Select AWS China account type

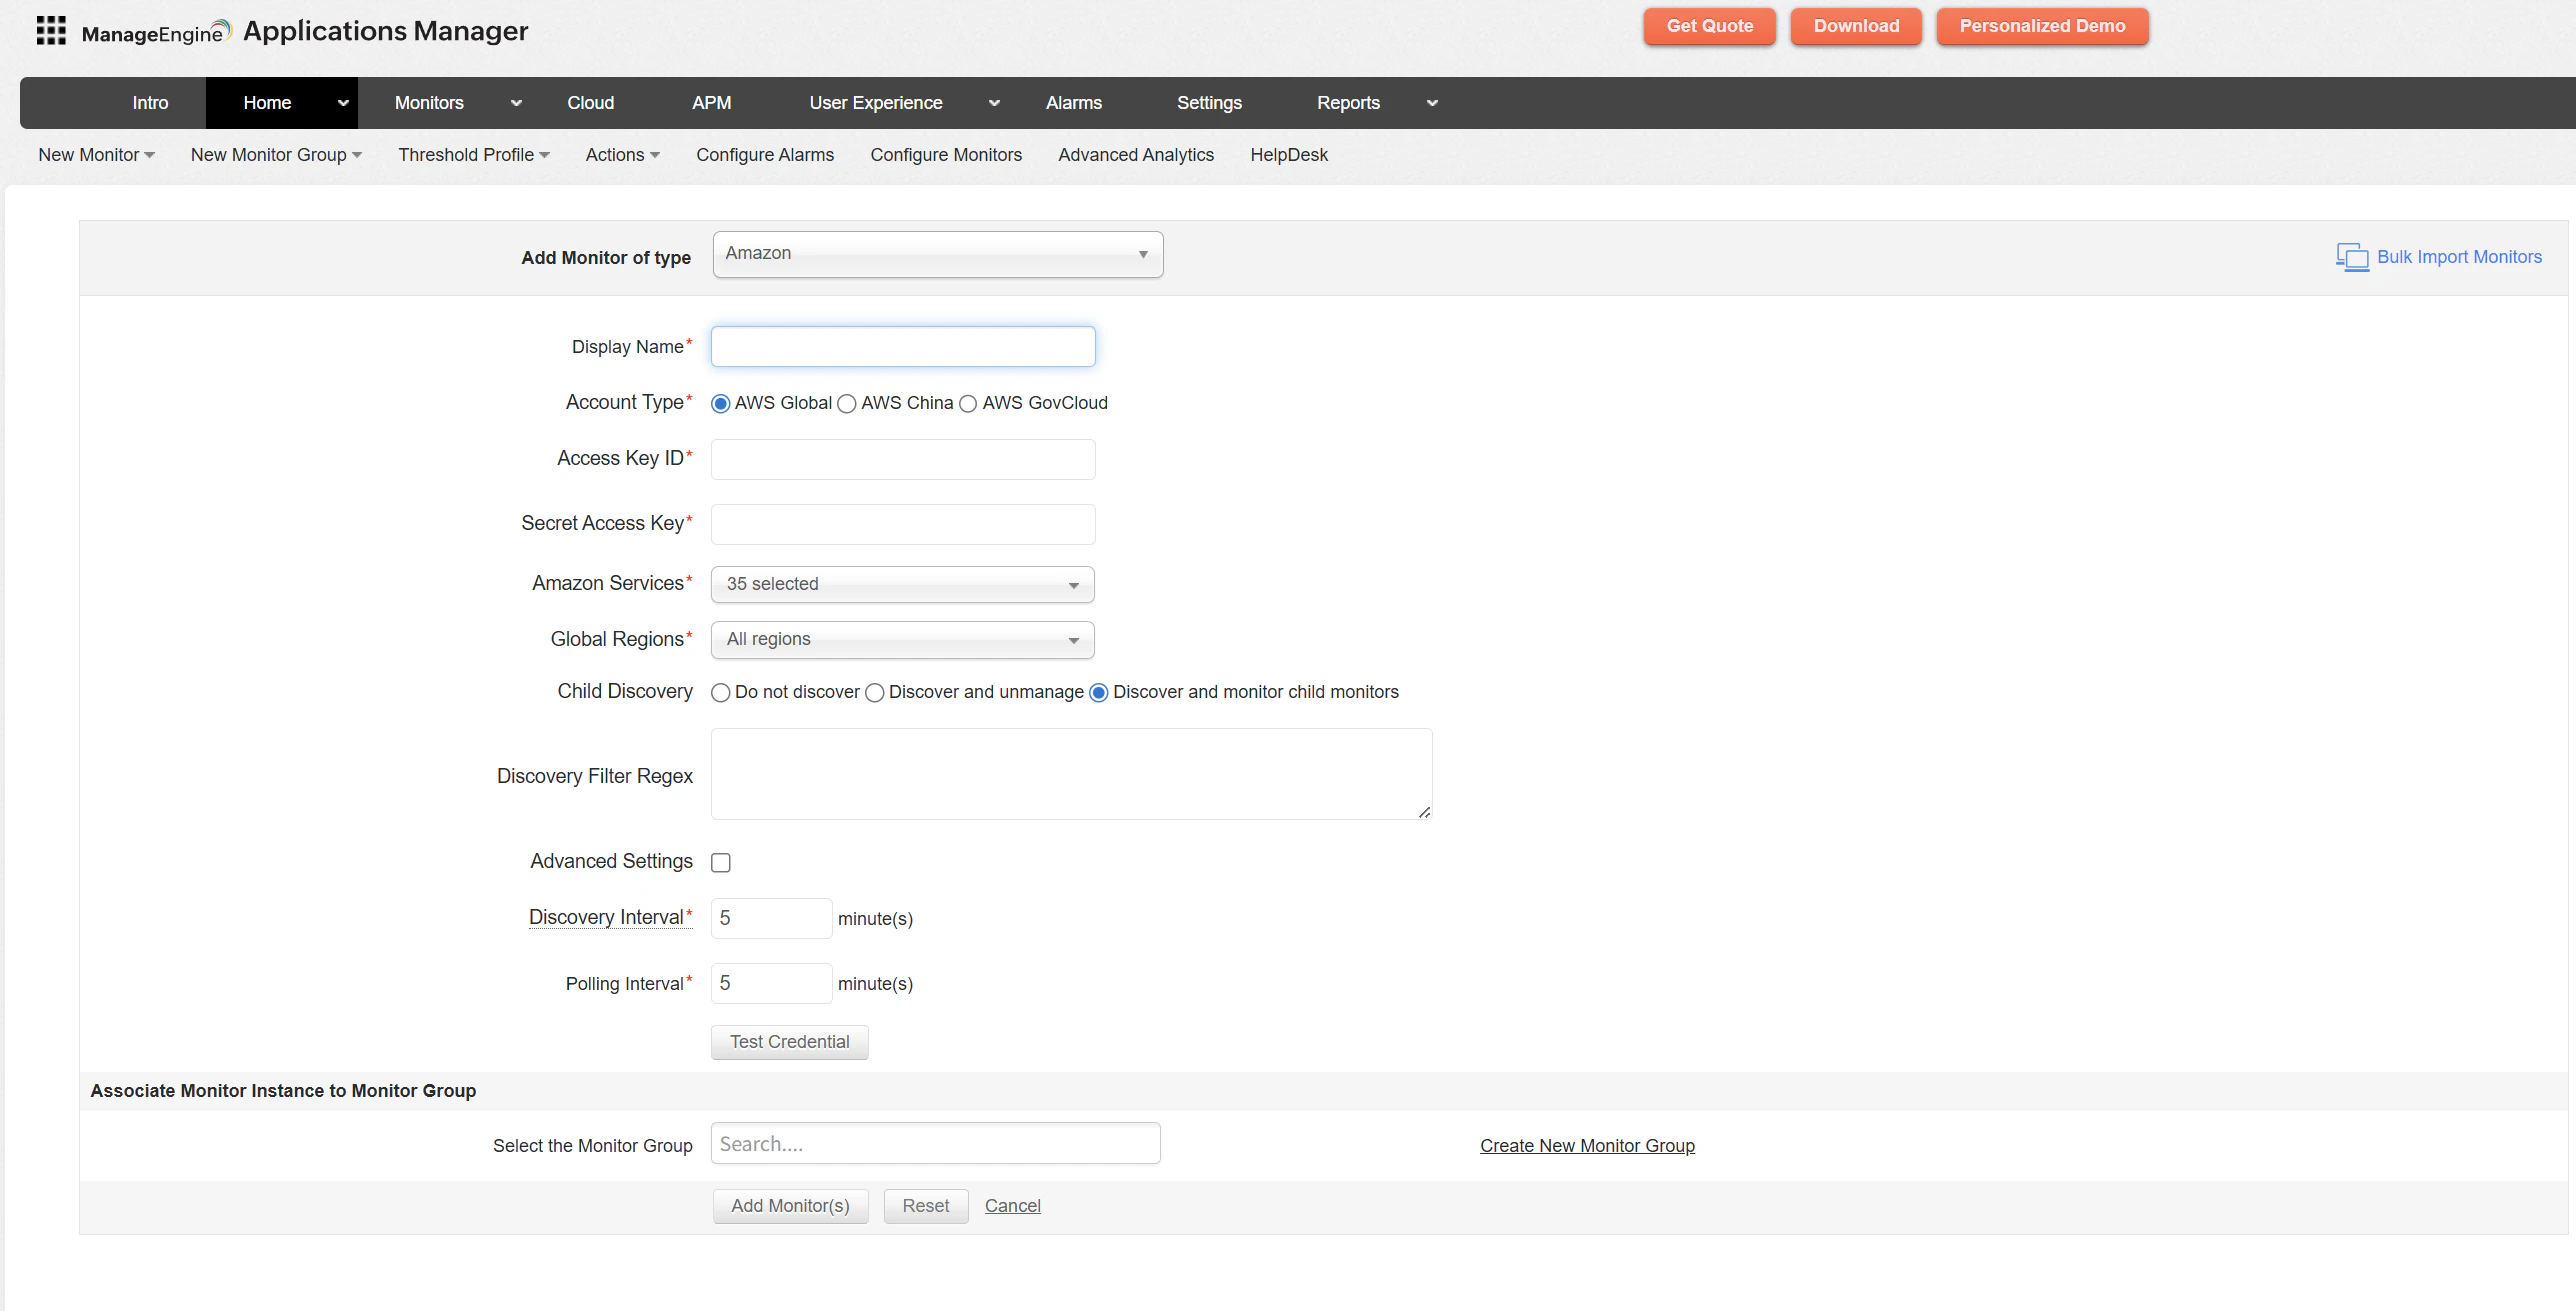click(847, 404)
